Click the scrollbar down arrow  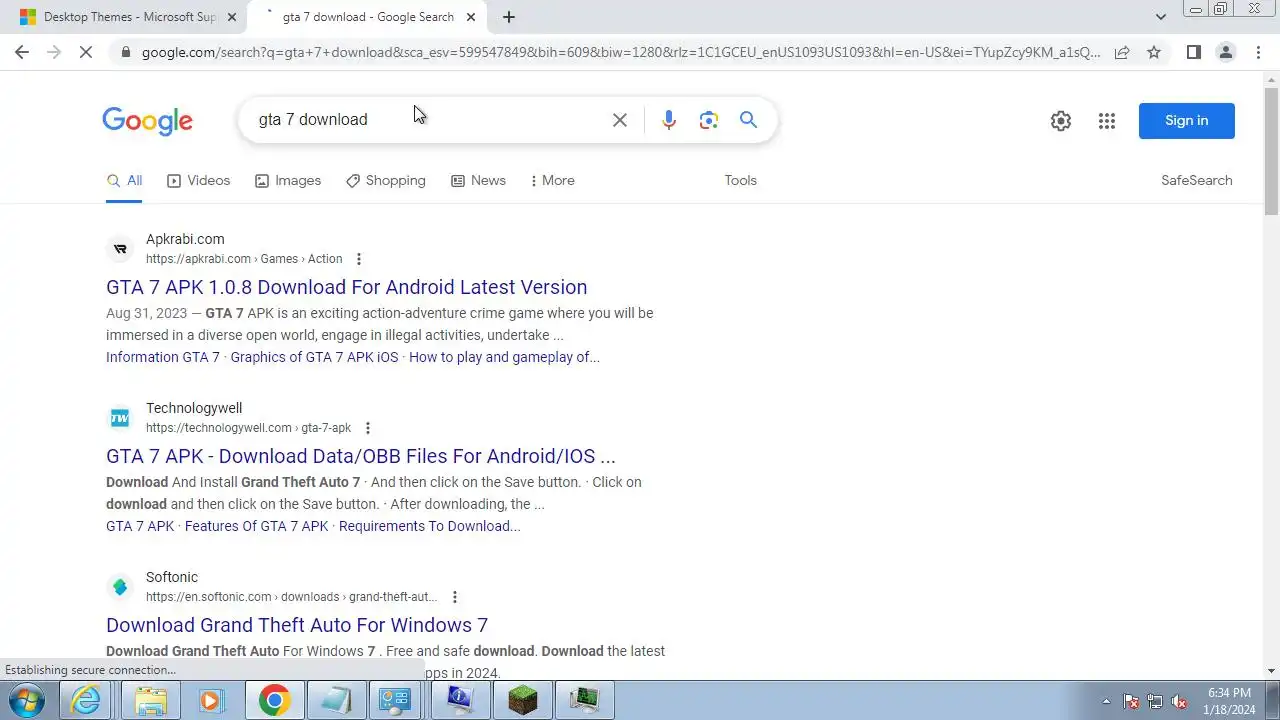(x=1271, y=671)
